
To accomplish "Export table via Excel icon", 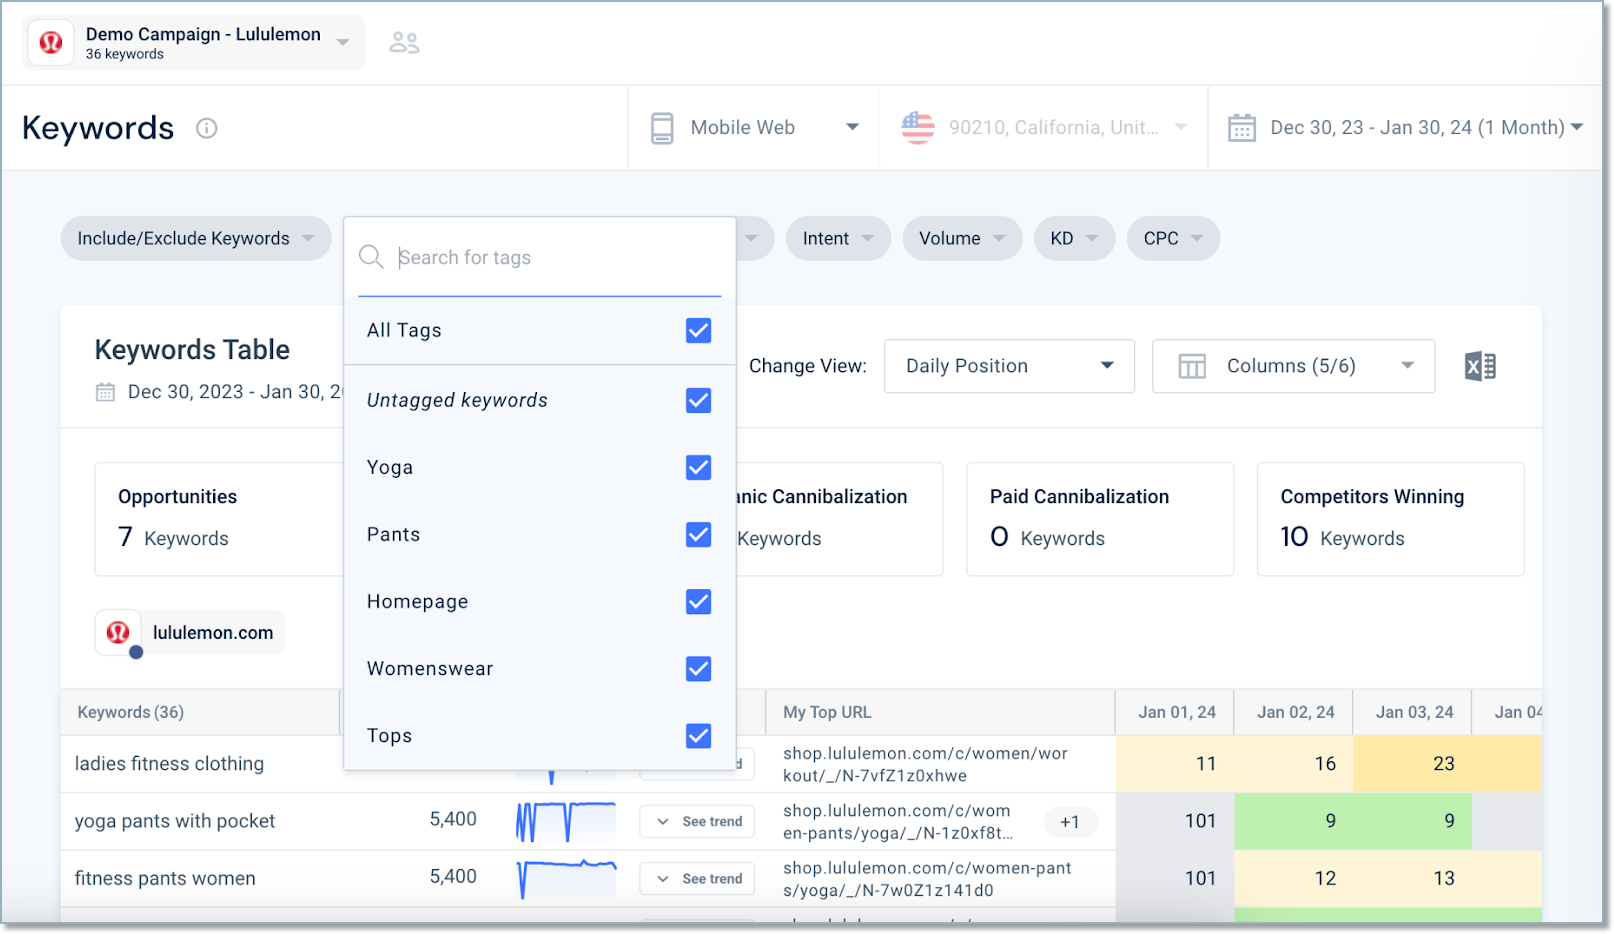I will click(1480, 366).
